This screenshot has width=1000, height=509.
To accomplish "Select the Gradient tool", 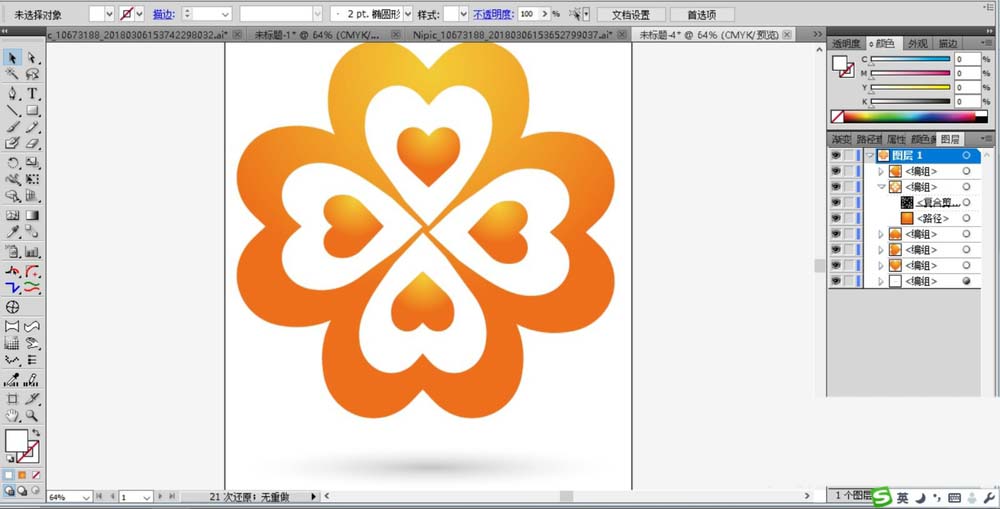I will pyautogui.click(x=32, y=216).
